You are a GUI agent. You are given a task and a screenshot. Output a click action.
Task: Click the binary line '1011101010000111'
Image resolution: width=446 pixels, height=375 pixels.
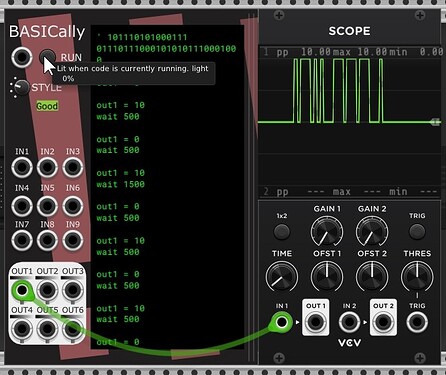[x=147, y=37]
